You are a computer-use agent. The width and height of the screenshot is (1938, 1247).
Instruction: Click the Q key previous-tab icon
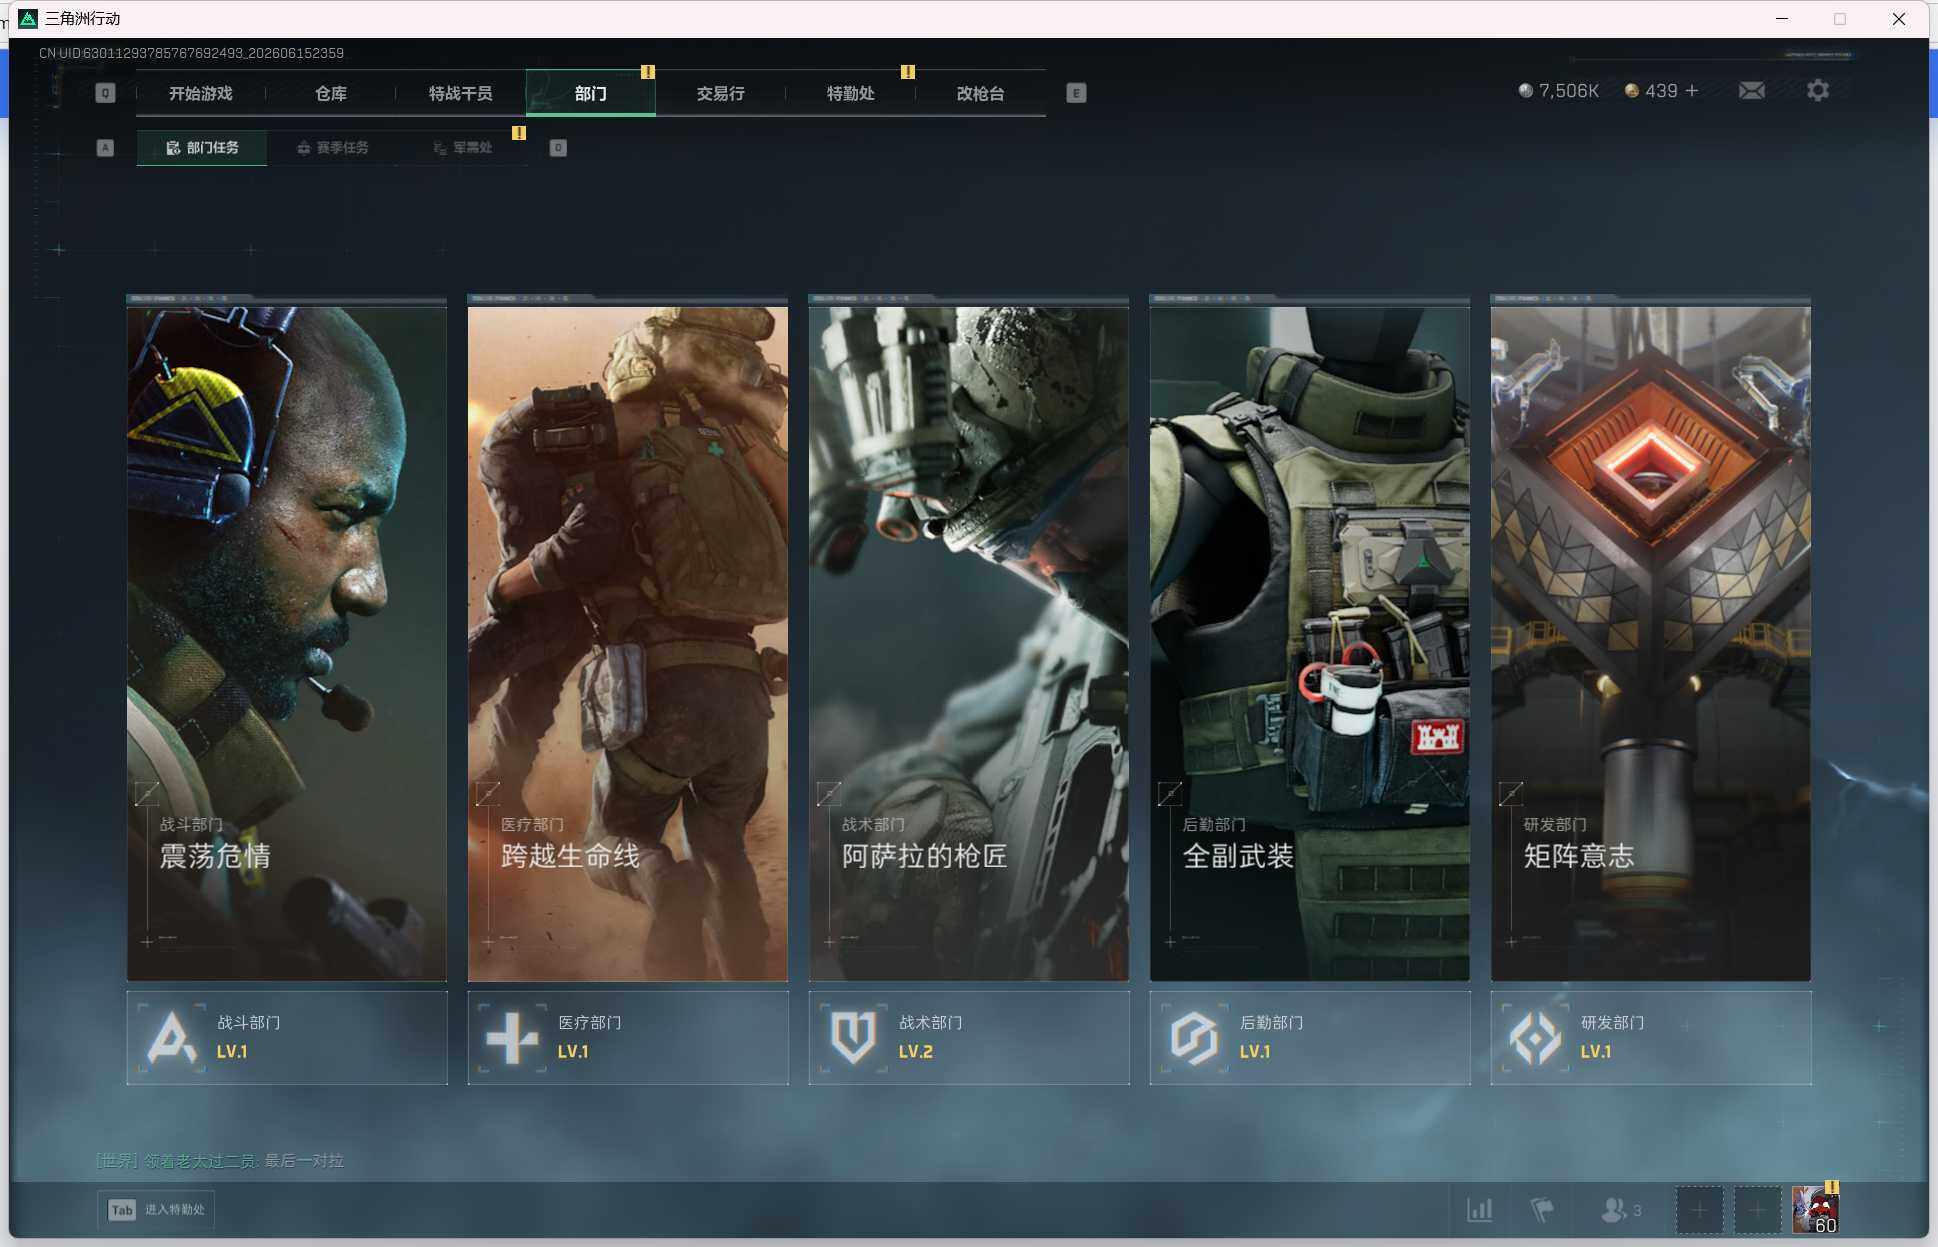(x=105, y=93)
